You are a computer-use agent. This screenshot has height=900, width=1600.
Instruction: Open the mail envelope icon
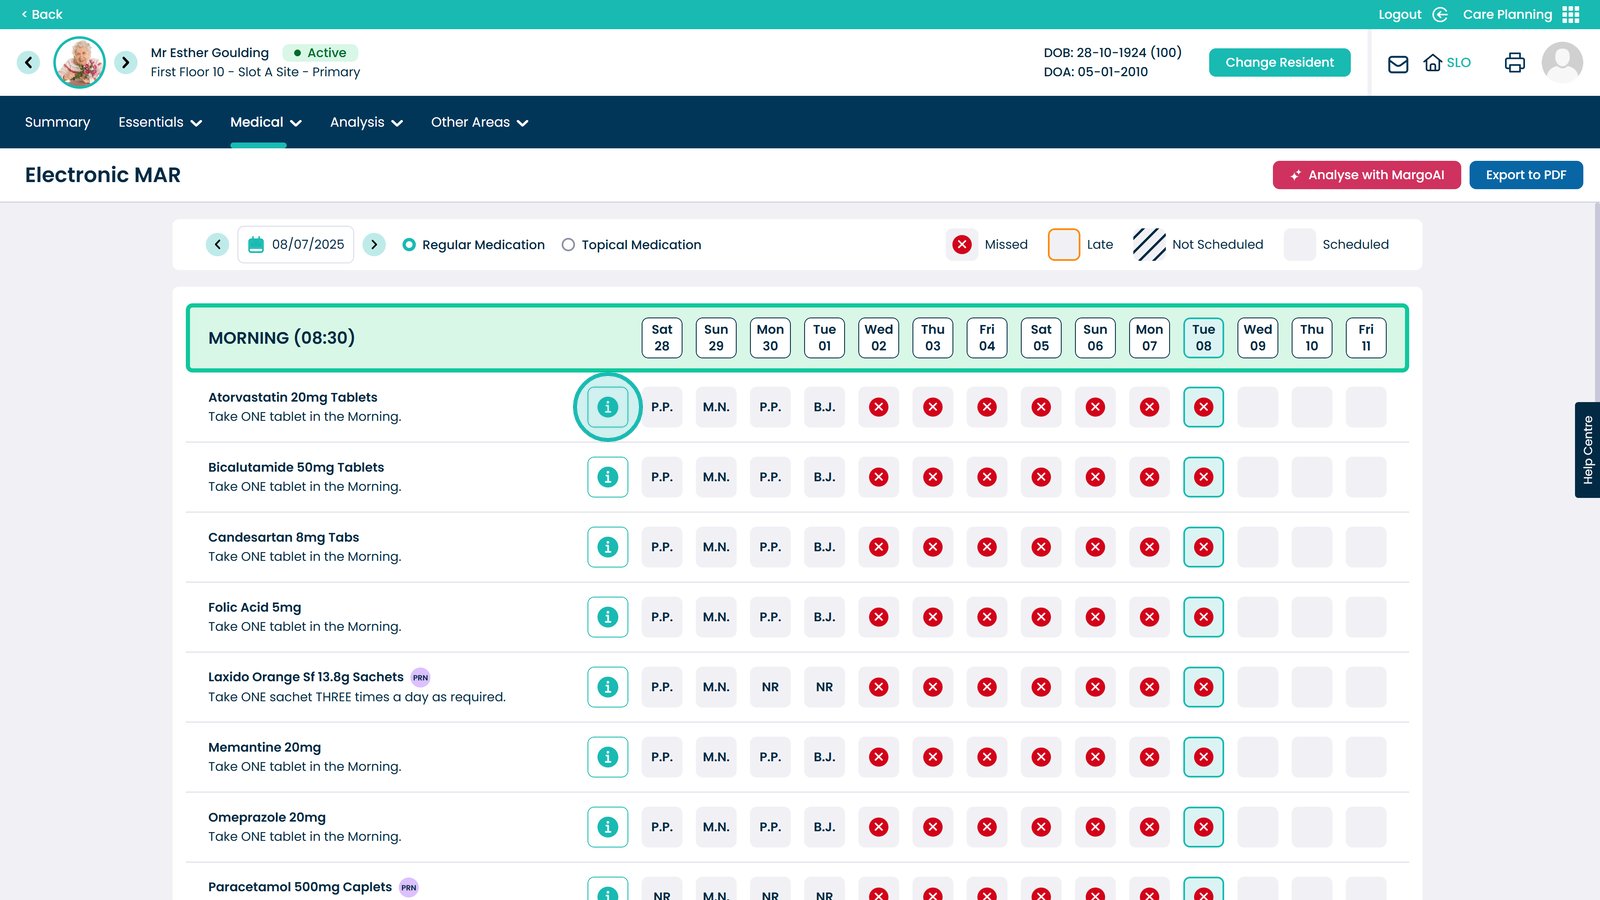(1398, 63)
